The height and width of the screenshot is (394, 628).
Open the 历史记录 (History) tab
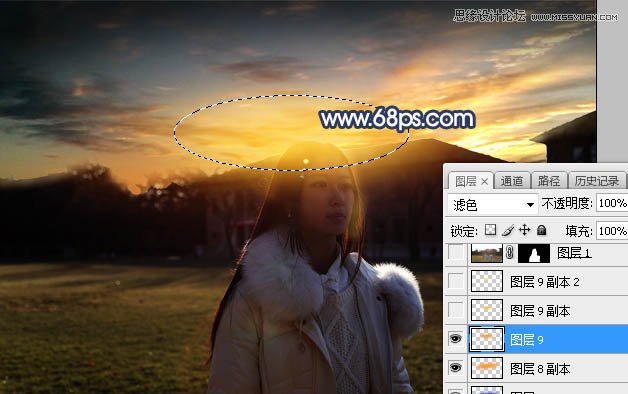click(x=597, y=181)
